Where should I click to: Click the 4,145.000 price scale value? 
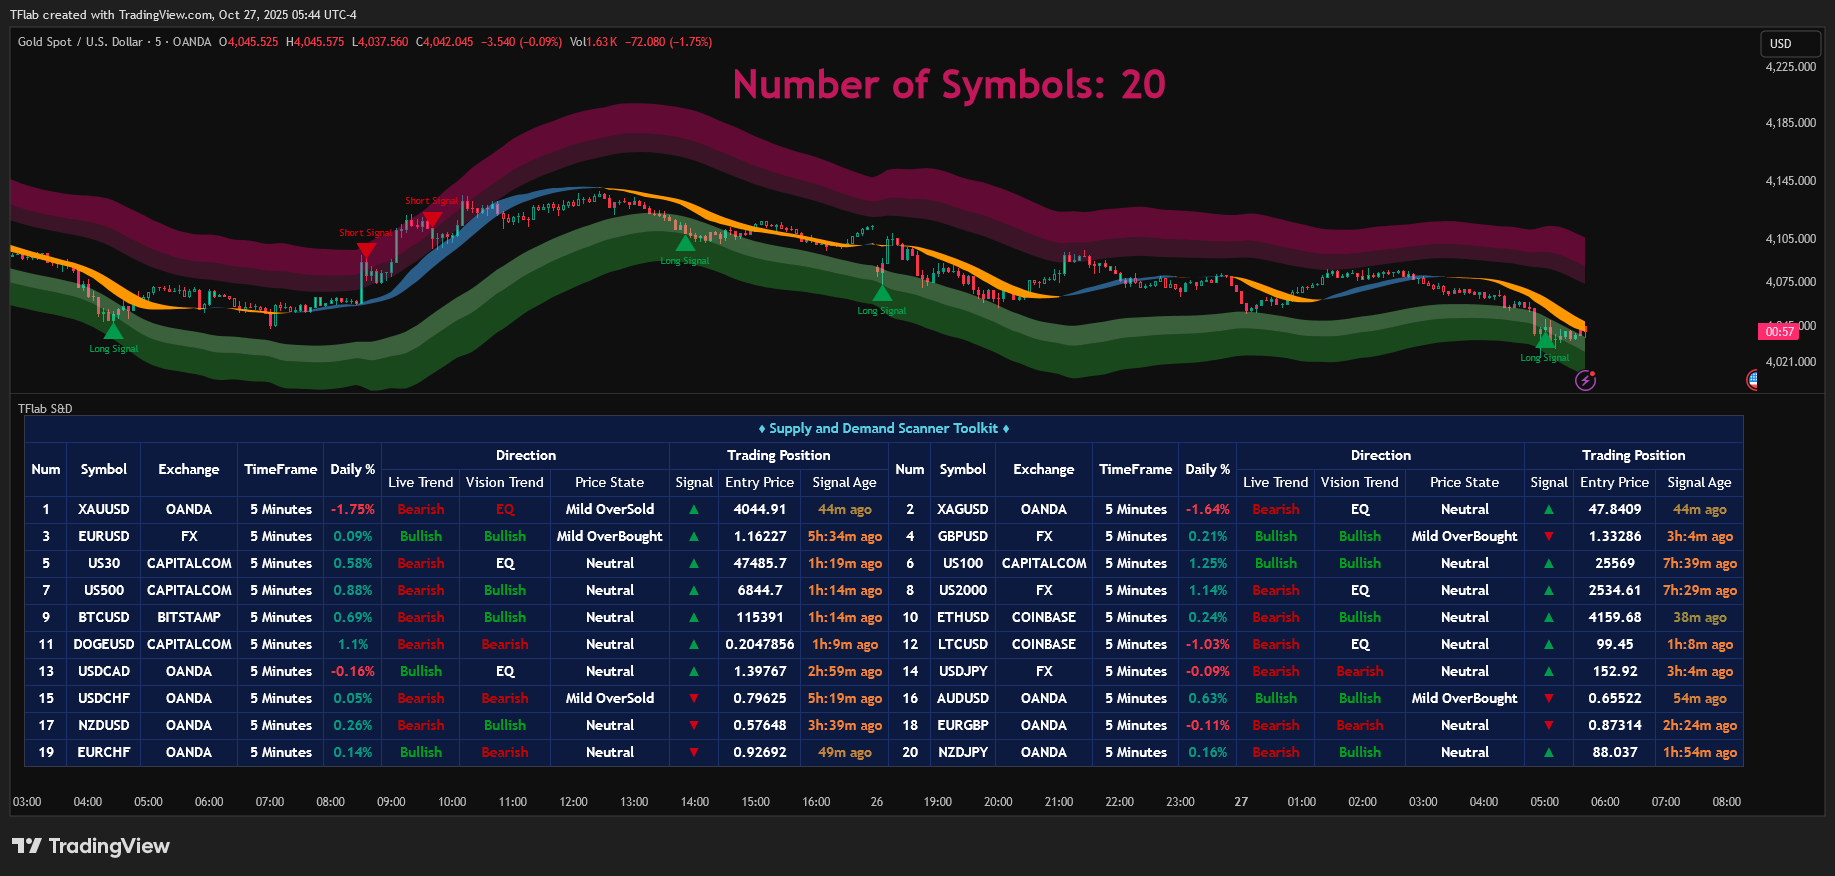1790,181
